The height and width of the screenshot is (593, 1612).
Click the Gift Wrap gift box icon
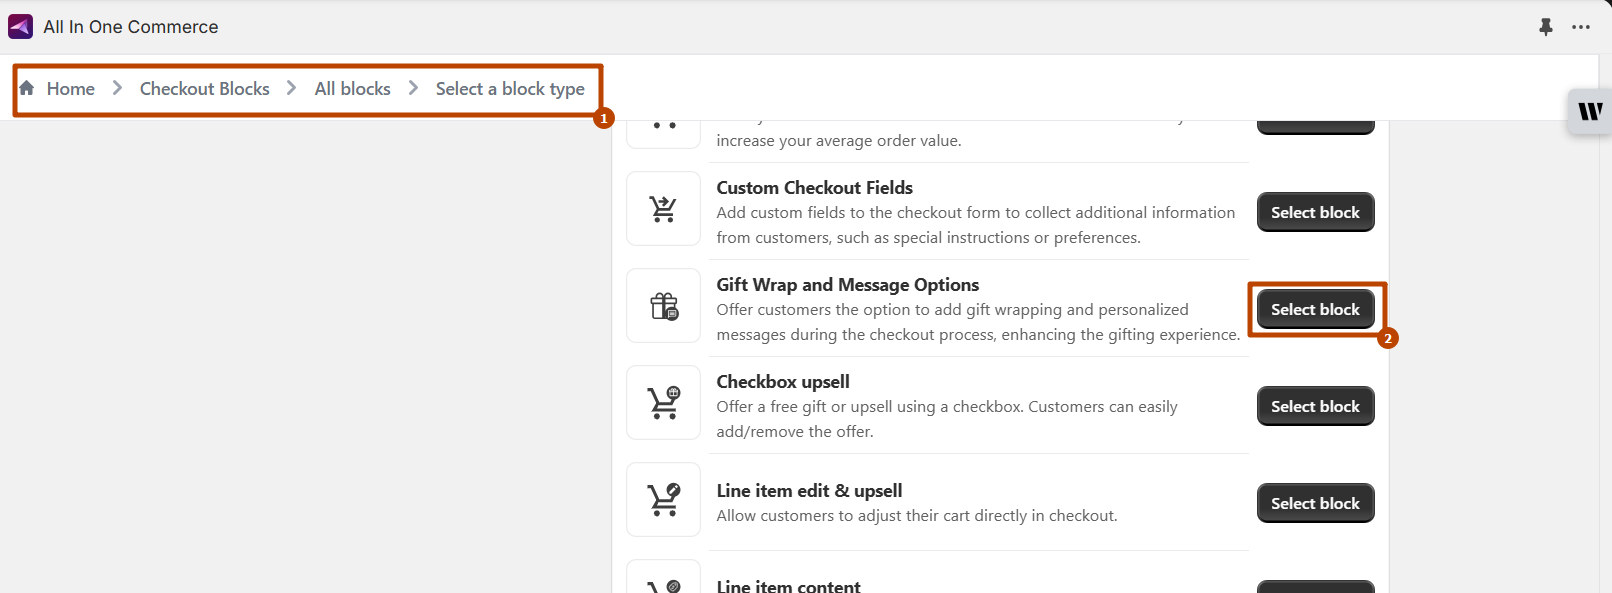[x=663, y=306]
